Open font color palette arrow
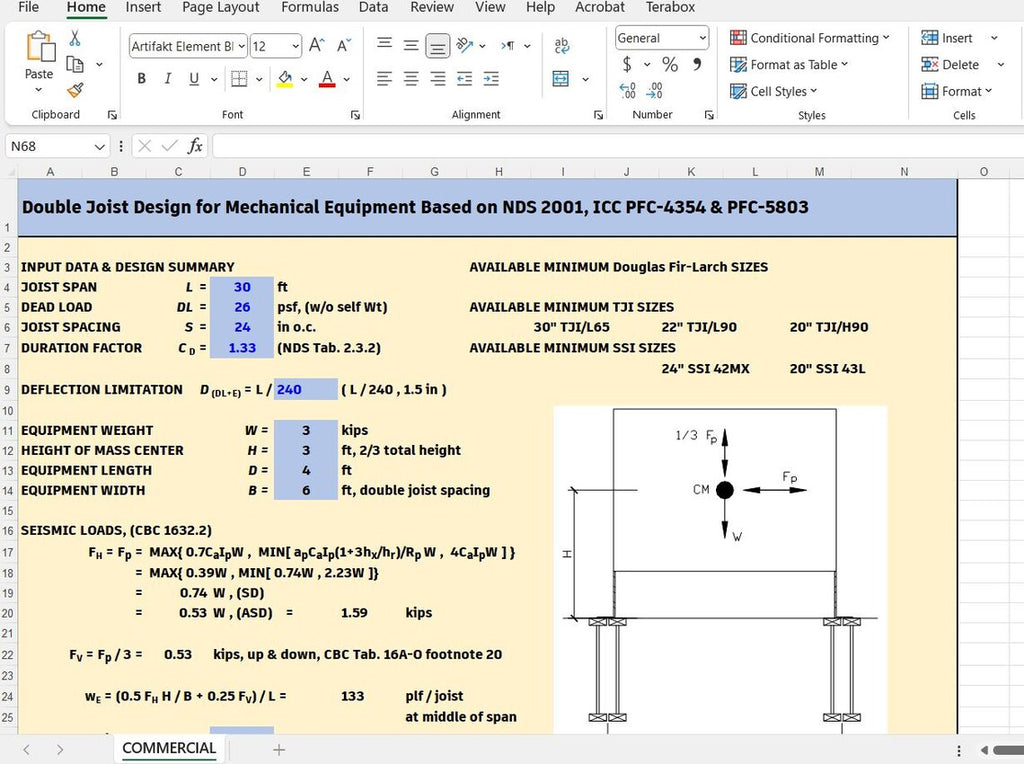 (347, 80)
